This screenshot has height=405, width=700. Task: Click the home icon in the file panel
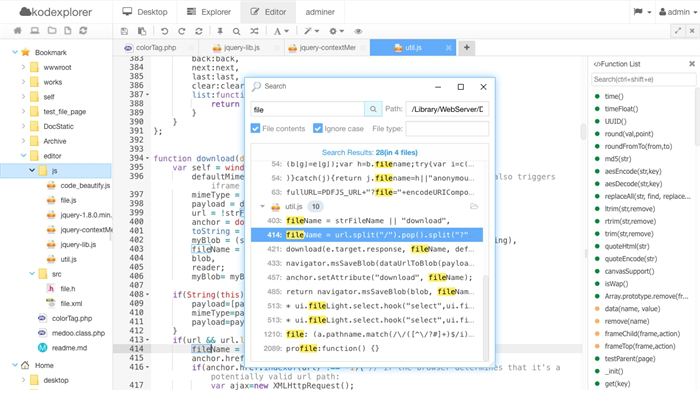tap(16, 32)
